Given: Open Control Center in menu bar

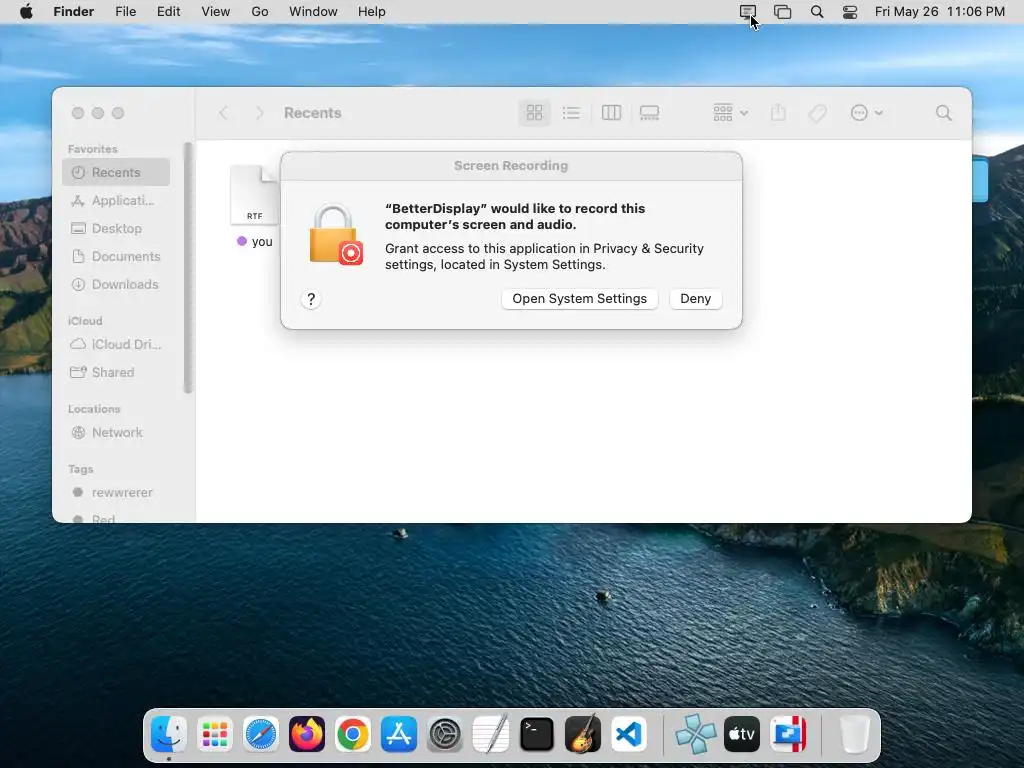Looking at the screenshot, I should point(850,12).
